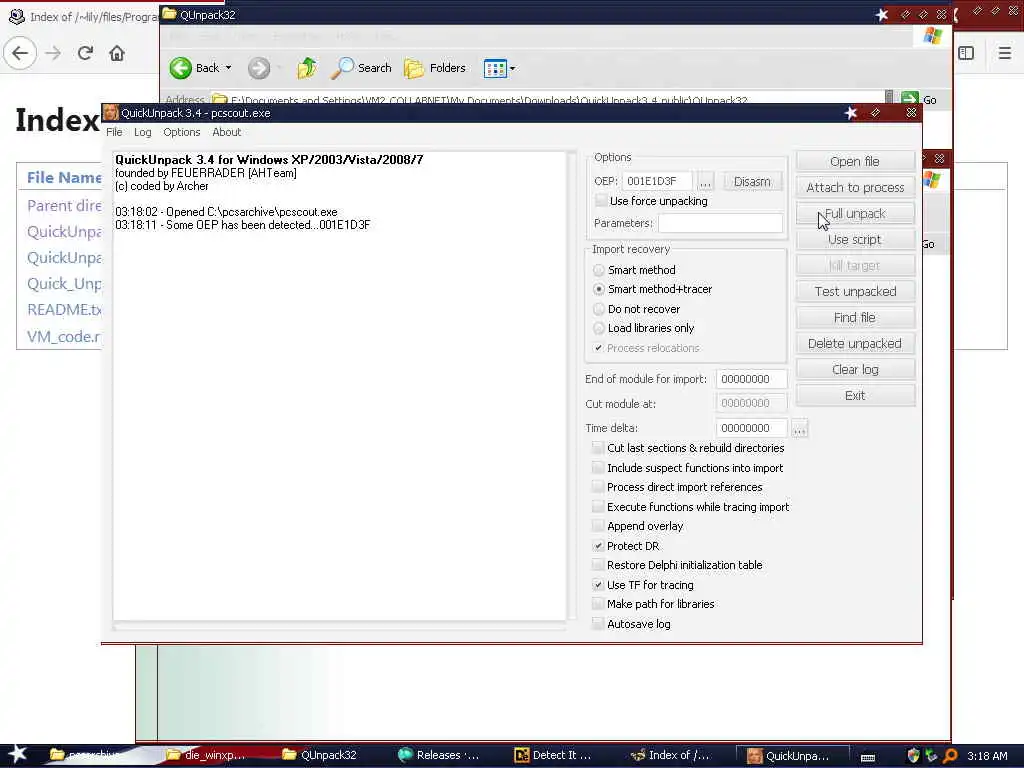Uncheck Use TF for tracing checkbox

click(598, 585)
